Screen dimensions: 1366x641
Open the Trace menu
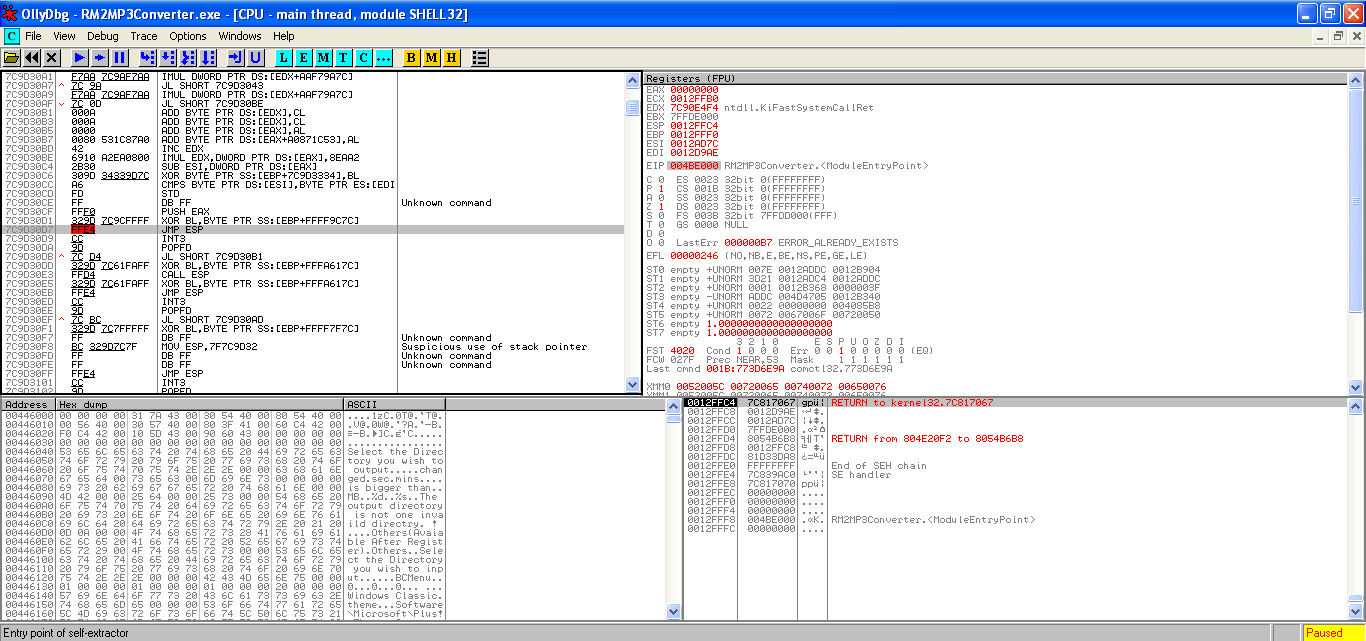[x=144, y=36]
